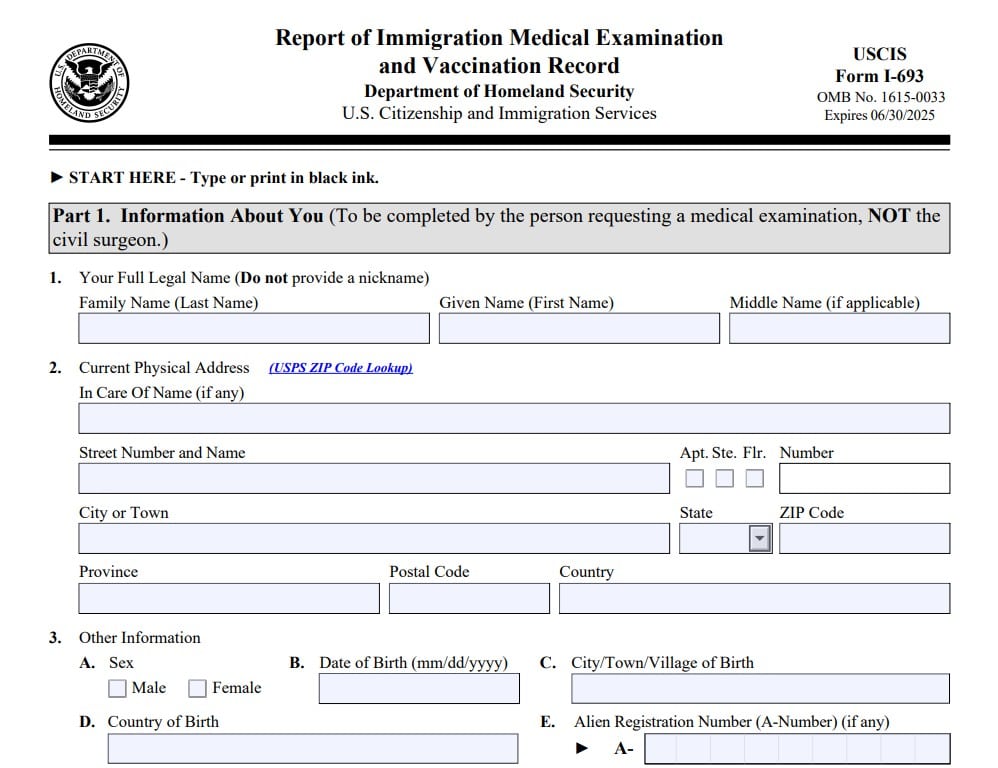Click the apartment Number field
The width and height of the screenshot is (998, 768).
(864, 478)
